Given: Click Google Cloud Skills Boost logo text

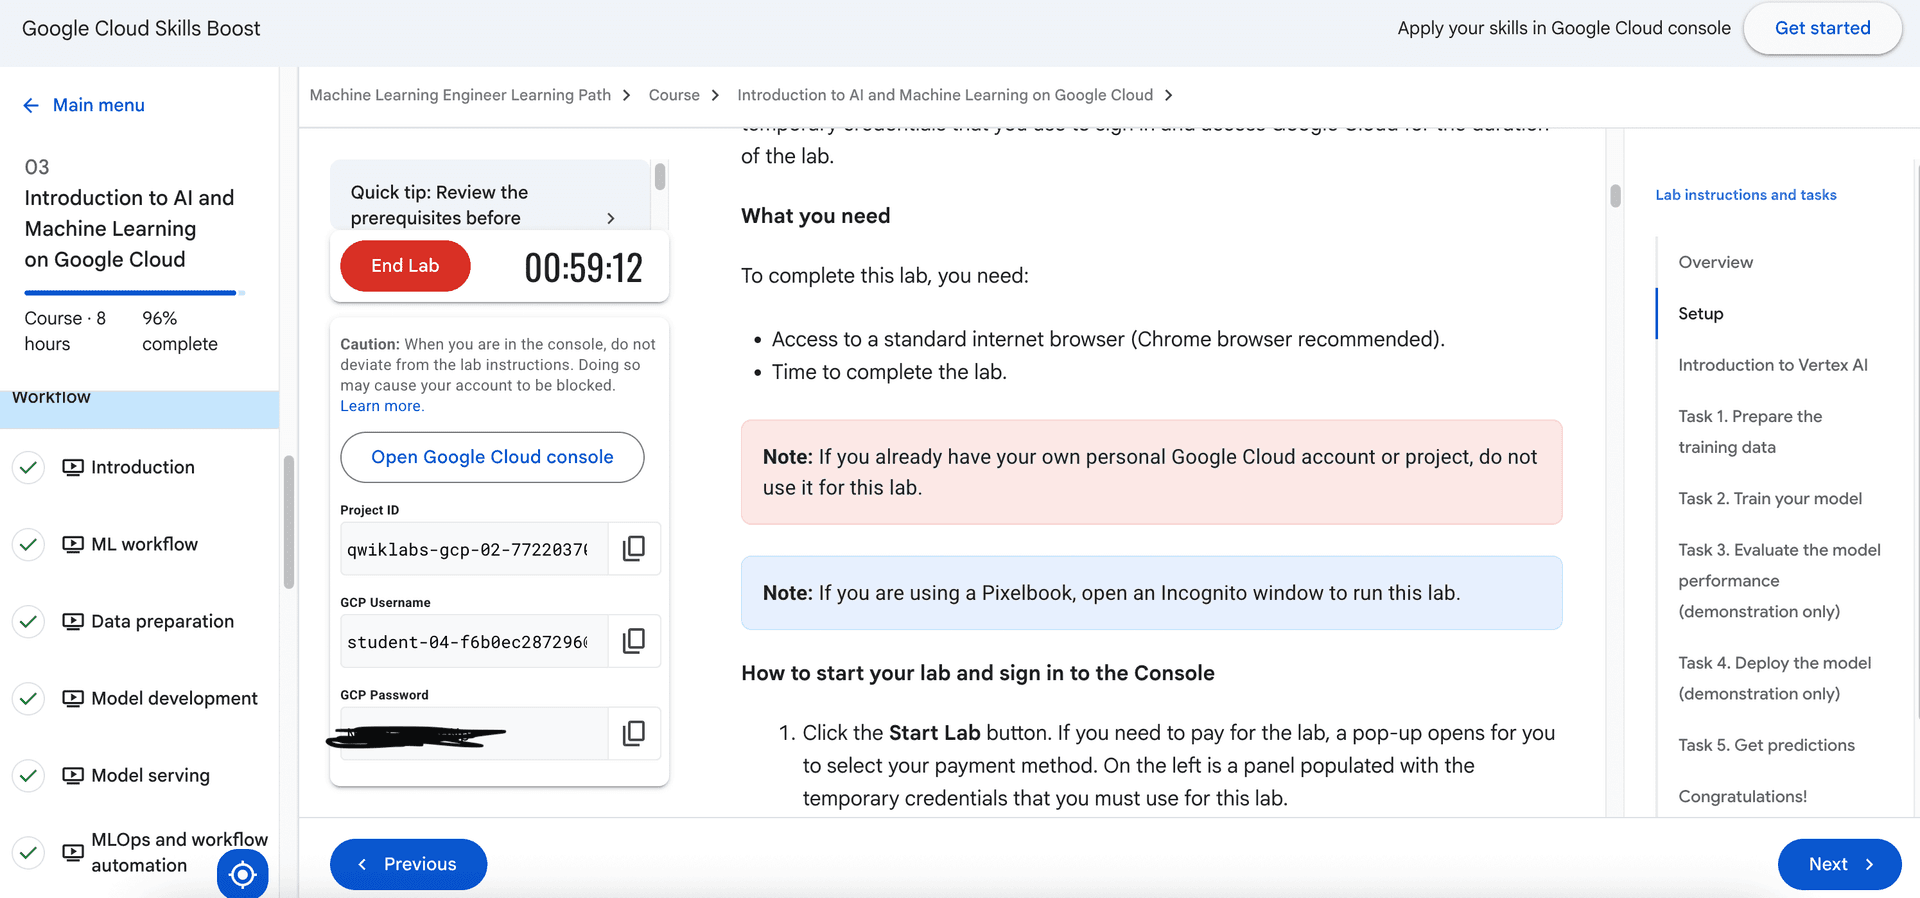Looking at the screenshot, I should (141, 28).
